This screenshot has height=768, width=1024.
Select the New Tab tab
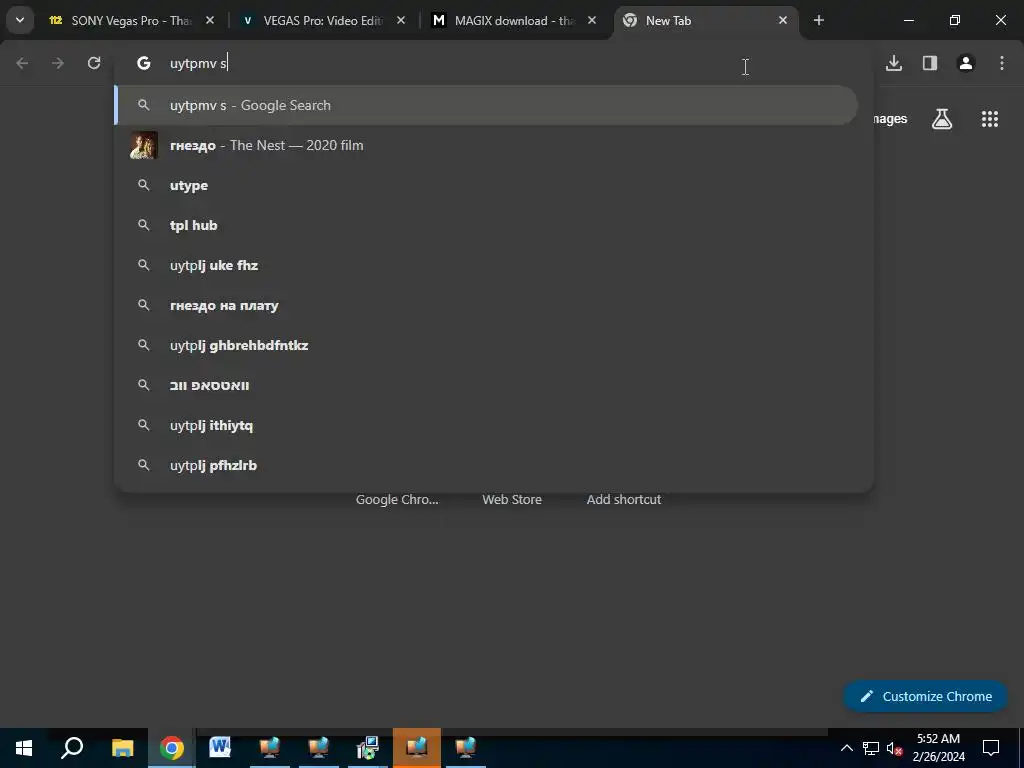(705, 21)
